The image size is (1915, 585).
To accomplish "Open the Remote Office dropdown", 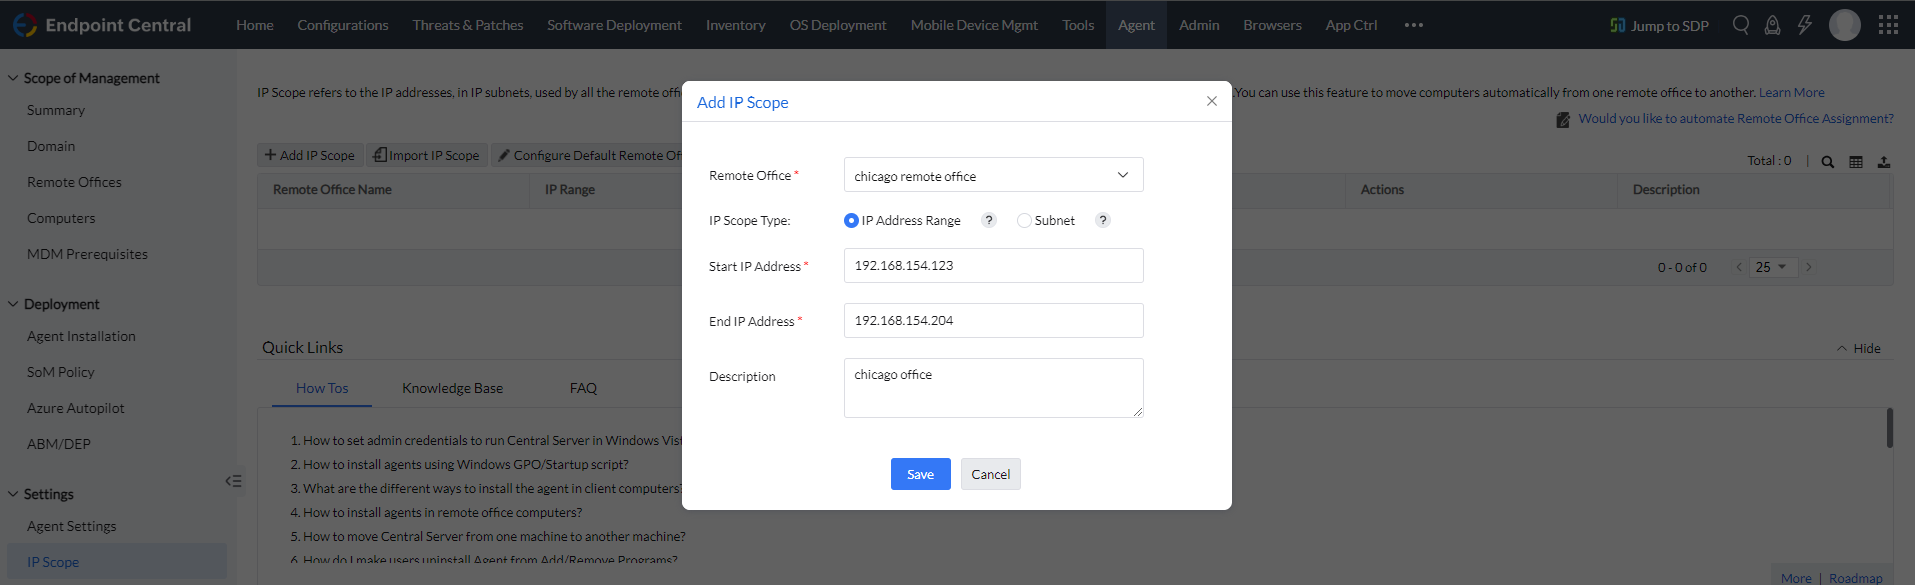I will pos(993,175).
